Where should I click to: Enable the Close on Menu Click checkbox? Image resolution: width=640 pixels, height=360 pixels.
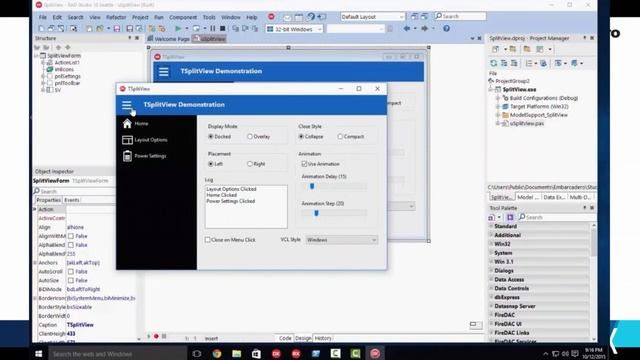click(x=208, y=240)
